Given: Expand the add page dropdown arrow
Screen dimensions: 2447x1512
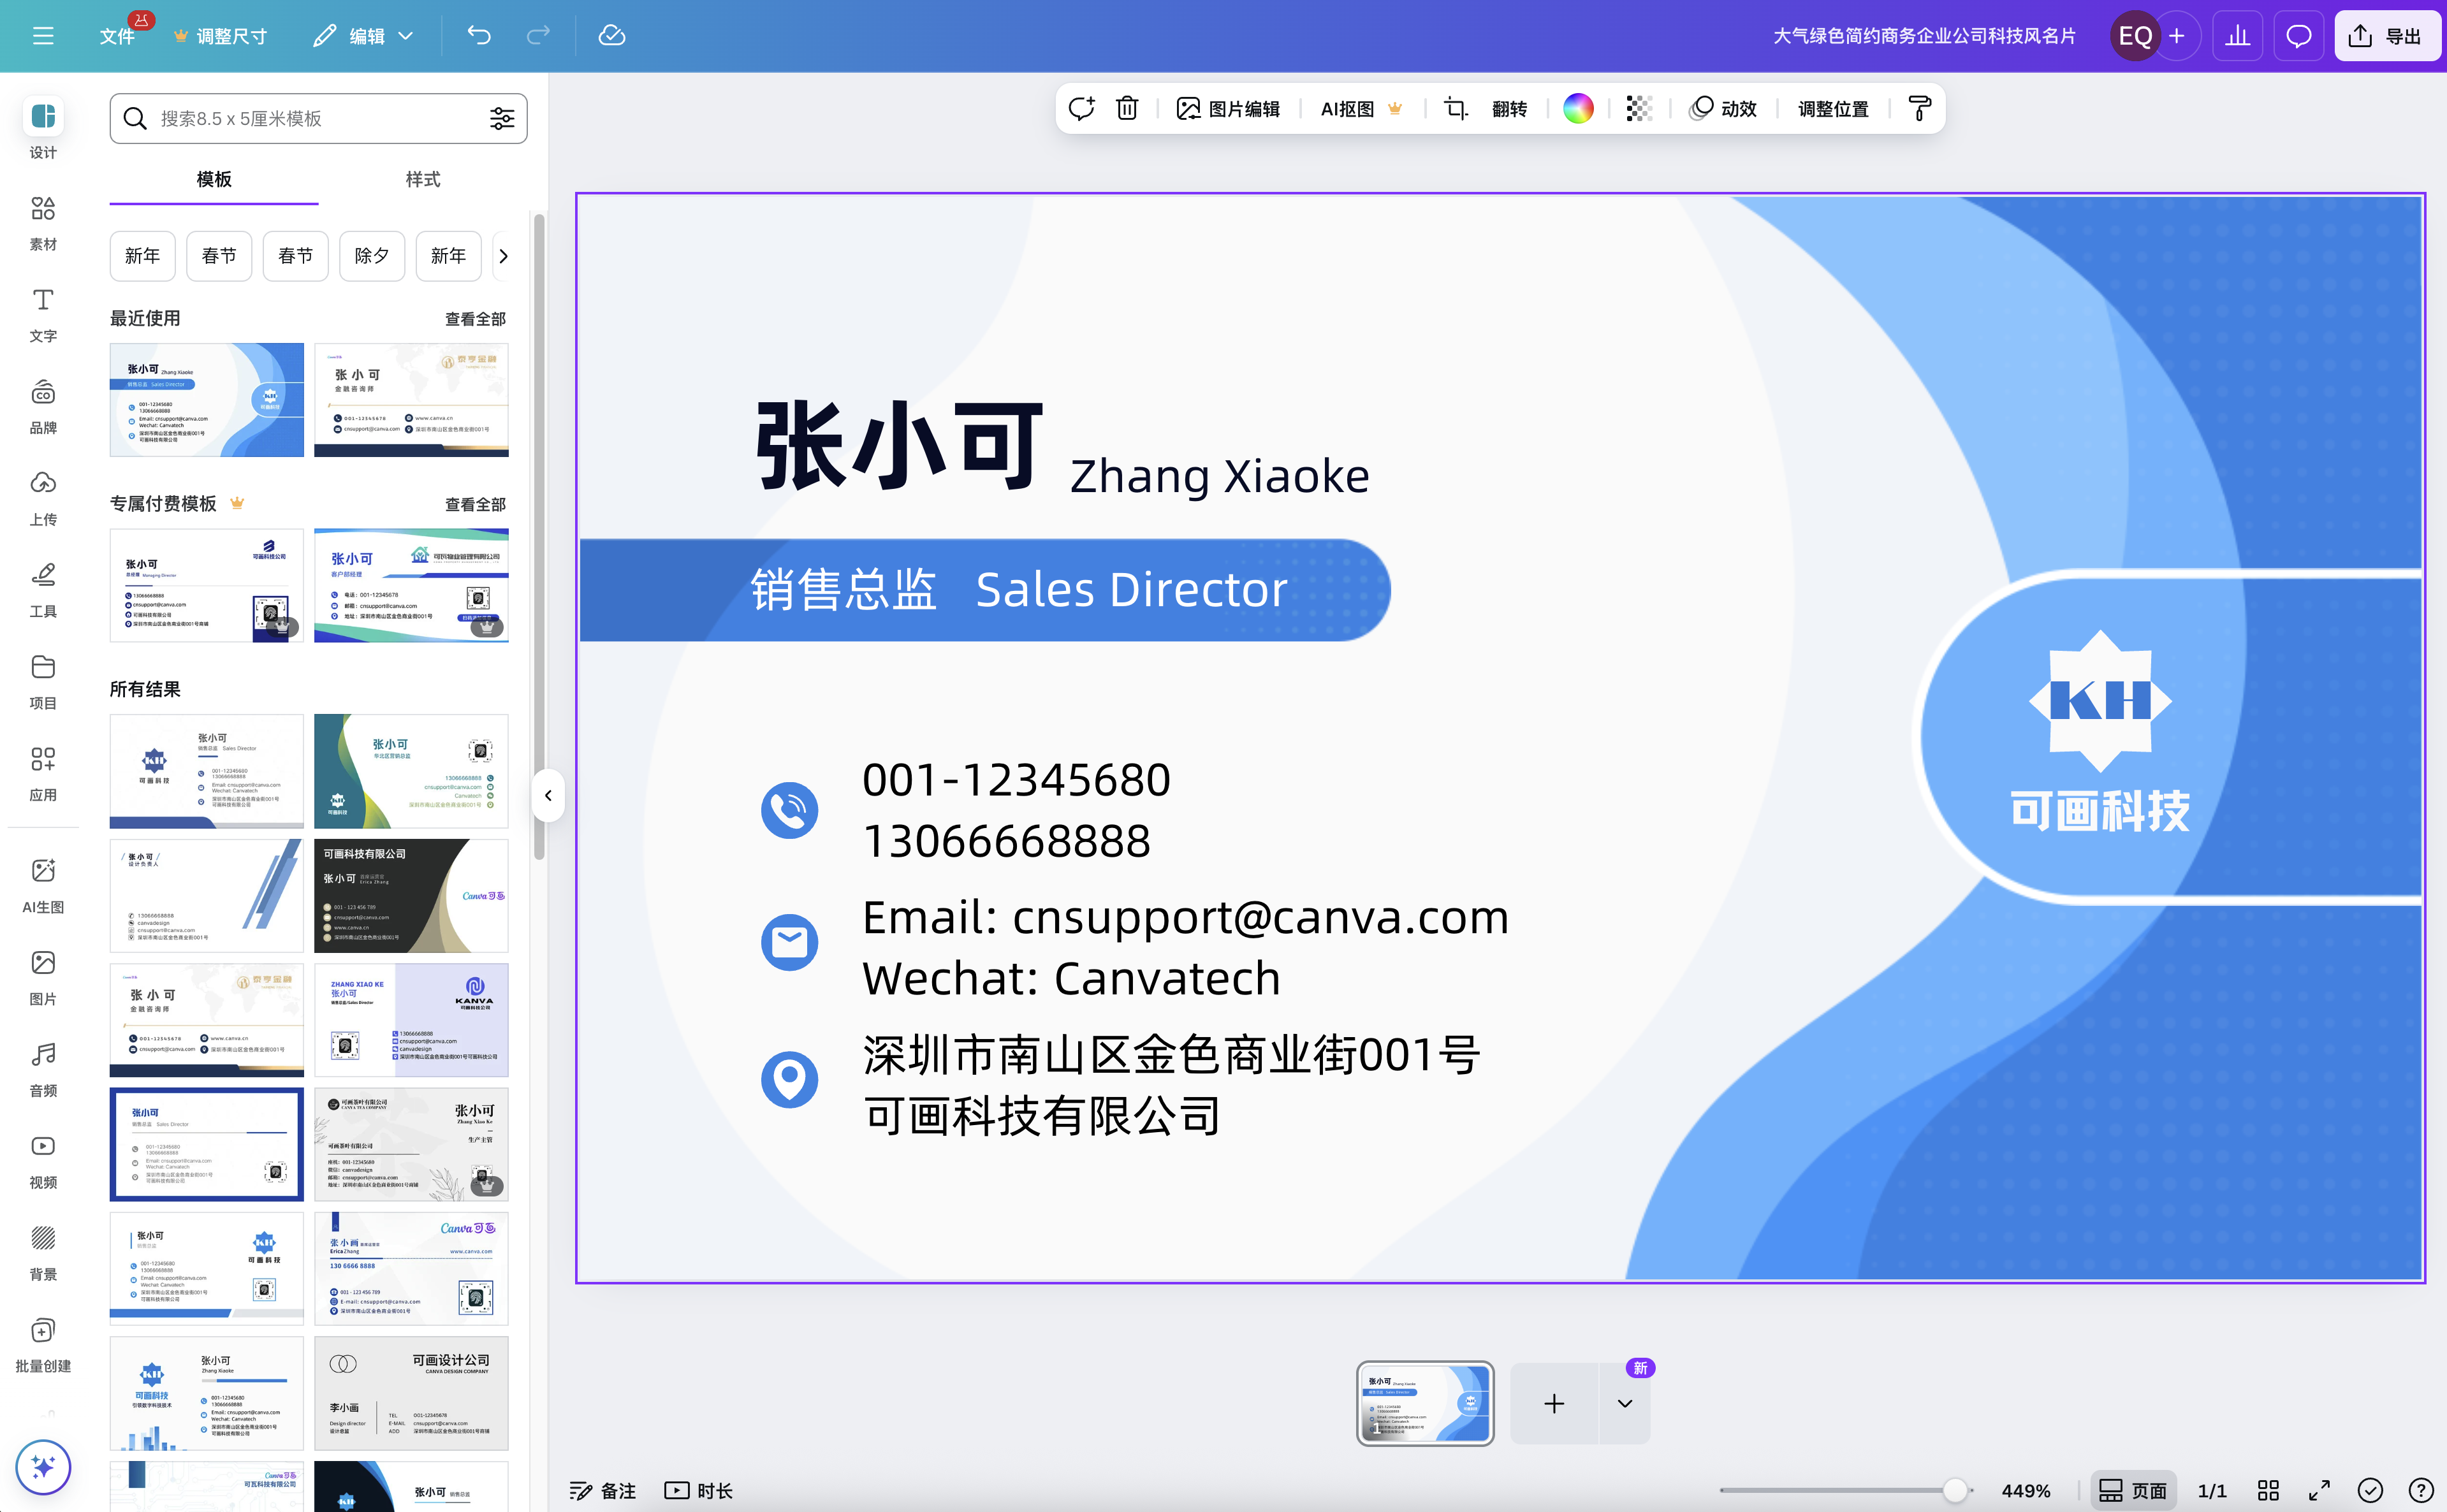Looking at the screenshot, I should click(1625, 1403).
